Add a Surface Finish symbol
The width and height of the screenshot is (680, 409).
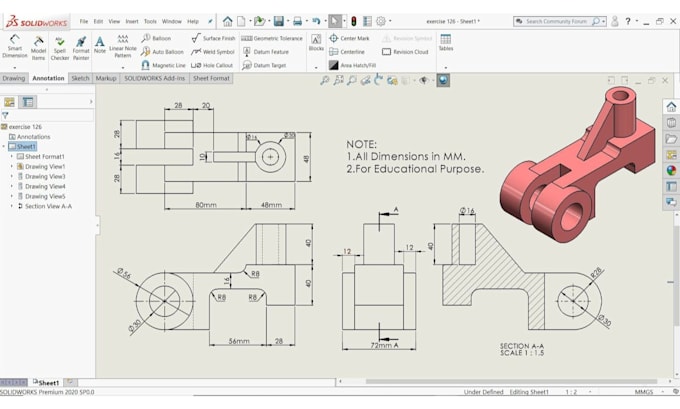(213, 38)
